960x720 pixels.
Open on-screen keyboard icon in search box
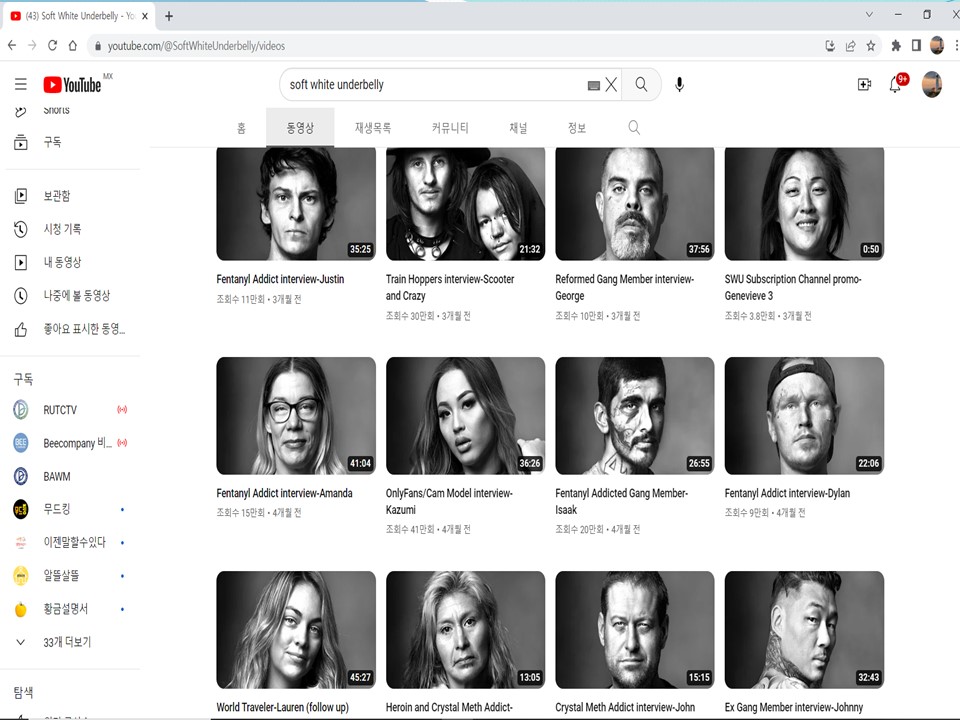click(x=593, y=86)
